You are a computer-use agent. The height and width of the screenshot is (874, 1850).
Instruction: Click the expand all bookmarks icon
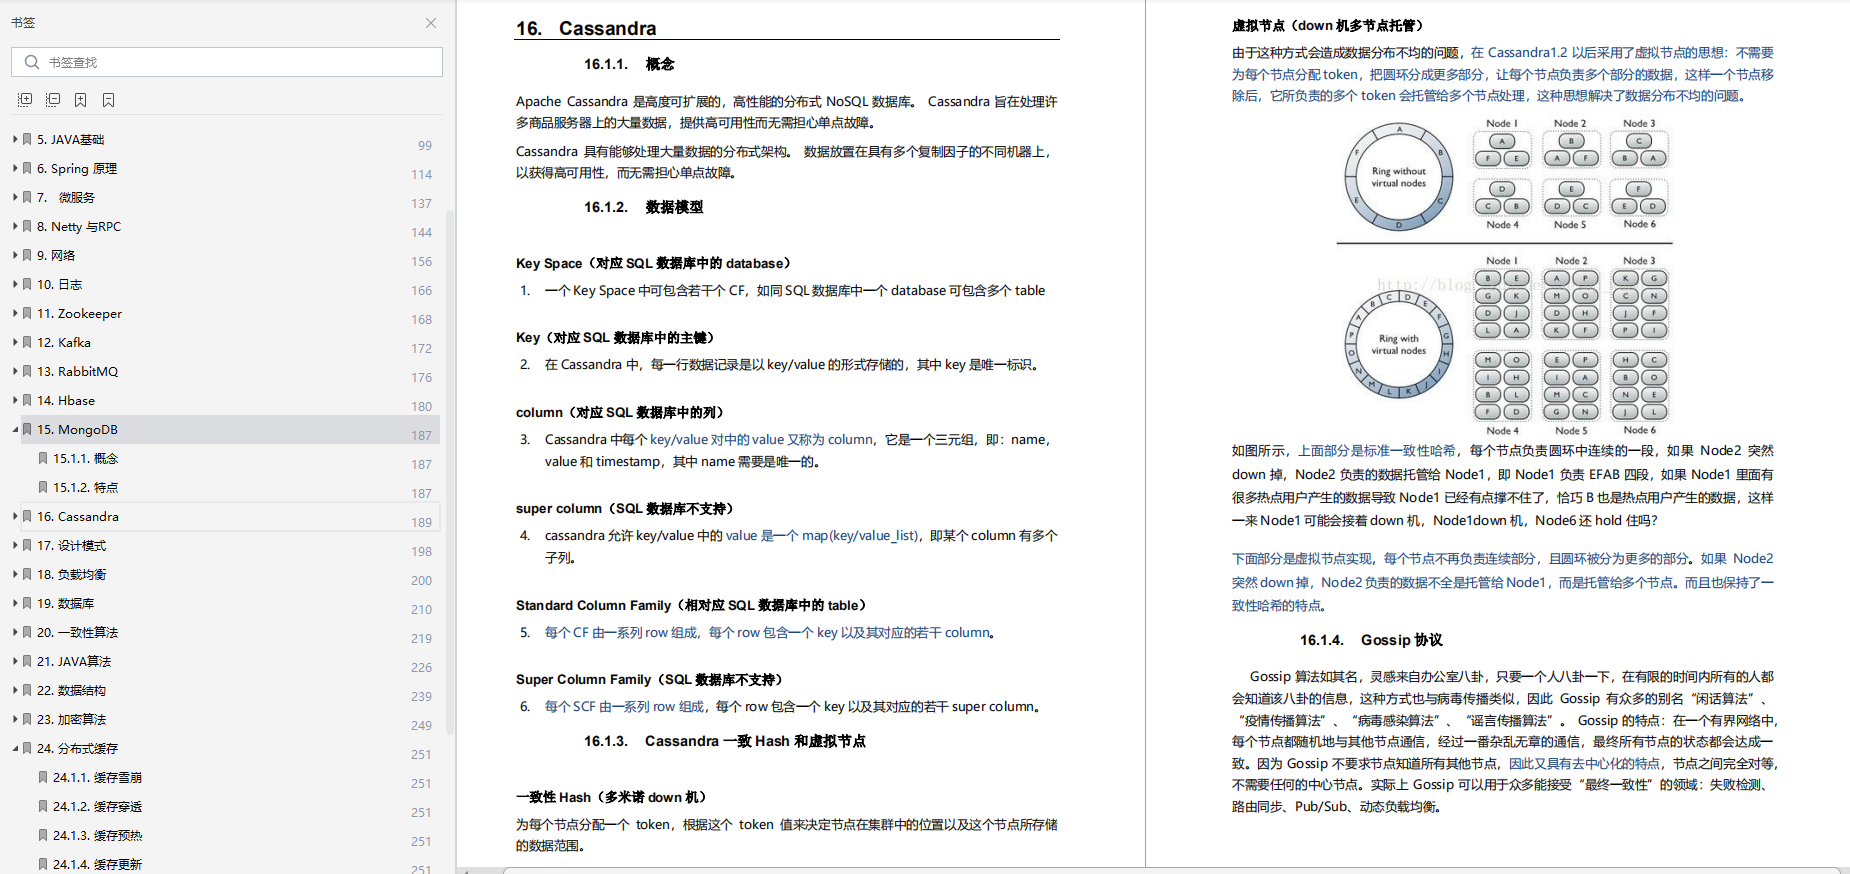(x=25, y=100)
